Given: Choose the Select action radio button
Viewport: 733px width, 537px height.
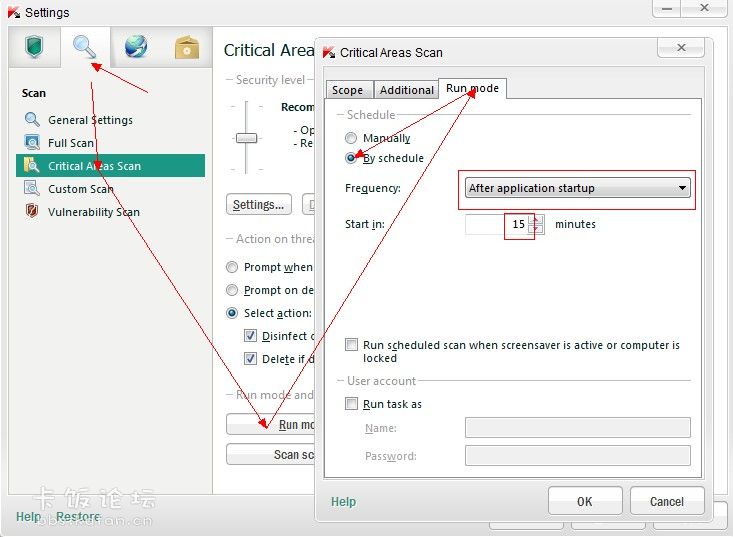Looking at the screenshot, I should pos(232,313).
